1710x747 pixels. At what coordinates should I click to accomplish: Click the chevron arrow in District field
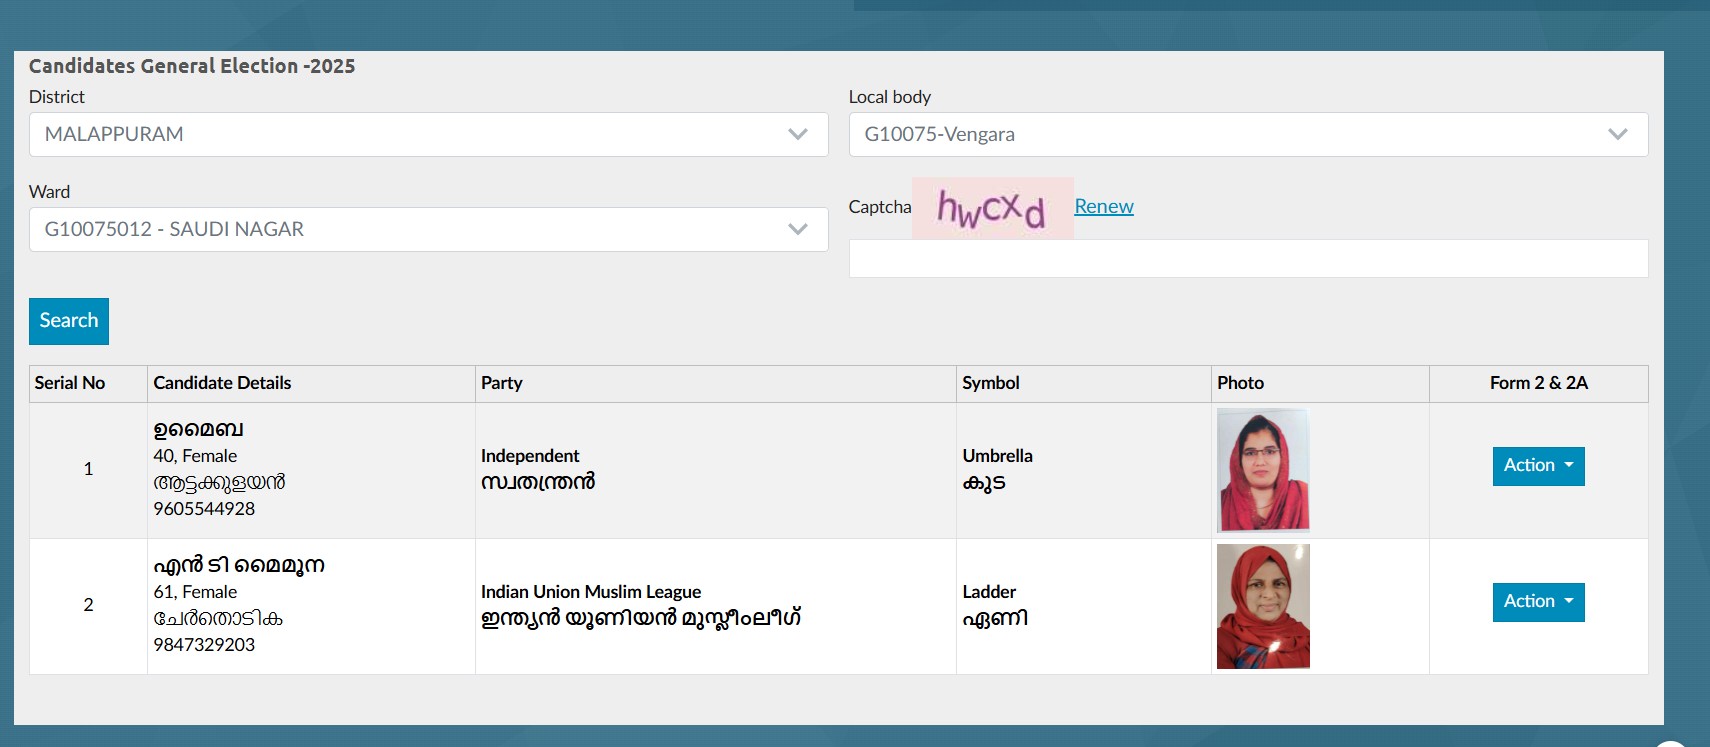tap(797, 134)
